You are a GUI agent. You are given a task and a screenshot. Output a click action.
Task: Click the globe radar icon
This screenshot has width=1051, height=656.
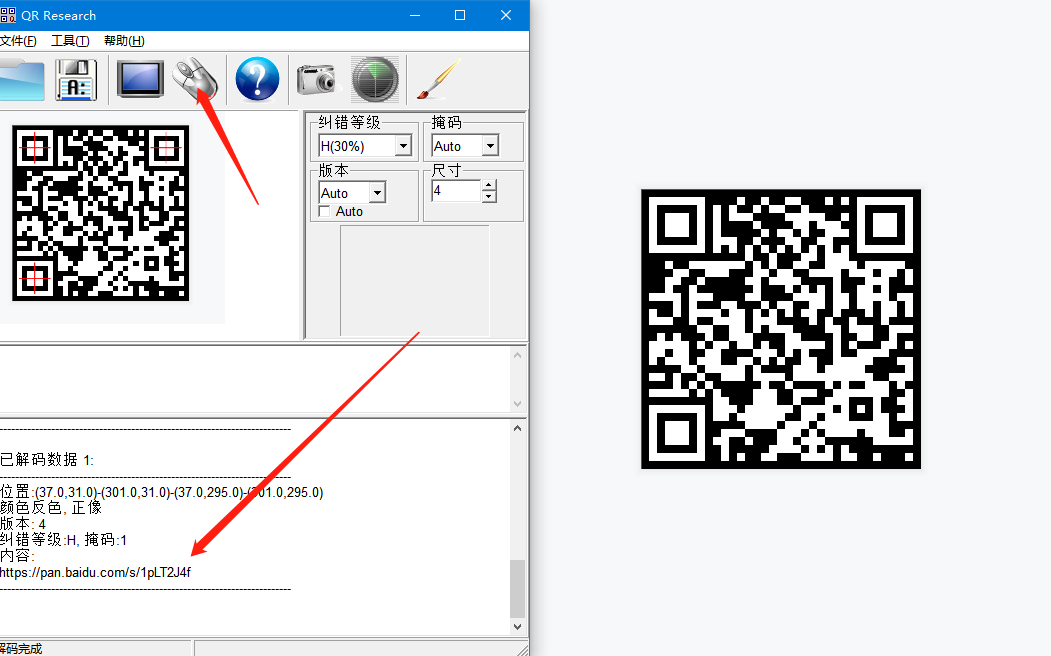[375, 79]
